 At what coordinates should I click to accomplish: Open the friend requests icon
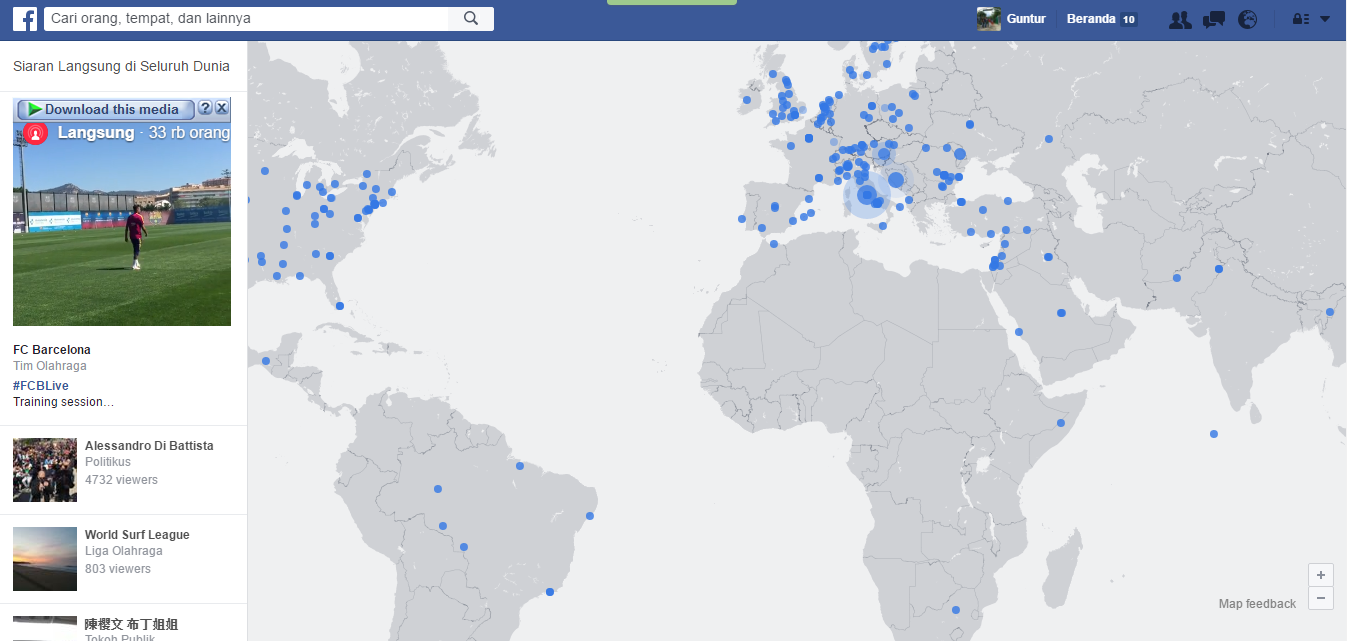pos(1180,19)
